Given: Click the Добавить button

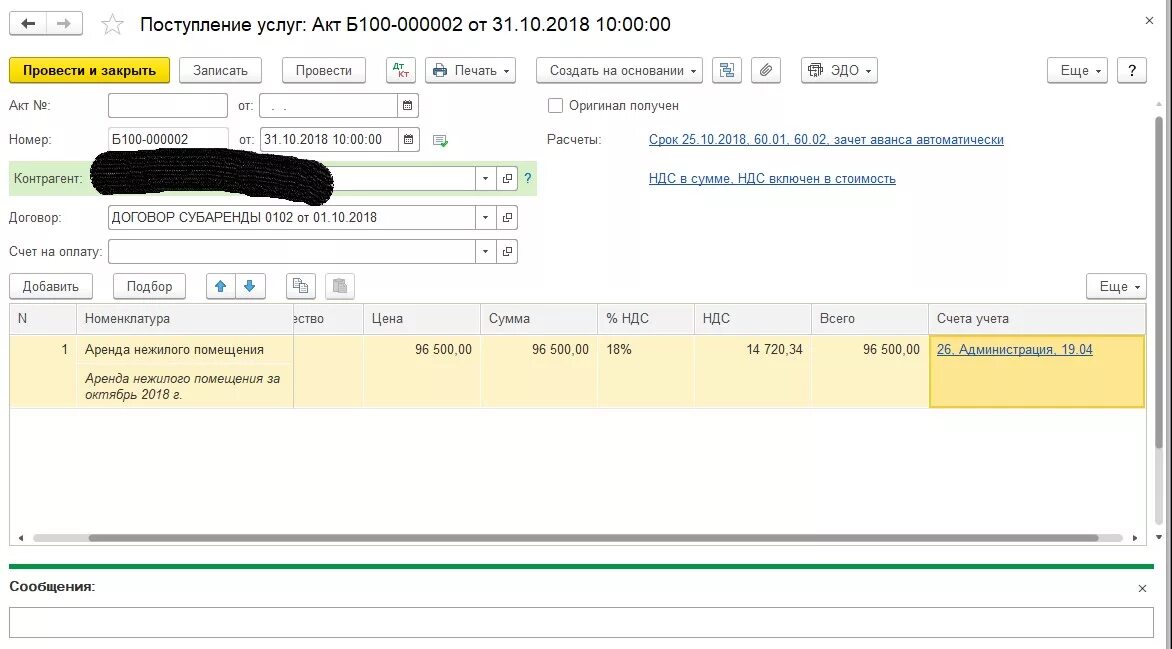Looking at the screenshot, I should pos(50,286).
